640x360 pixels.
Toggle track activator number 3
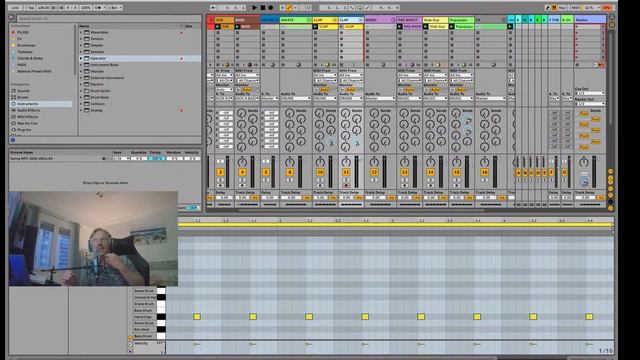(x=220, y=172)
